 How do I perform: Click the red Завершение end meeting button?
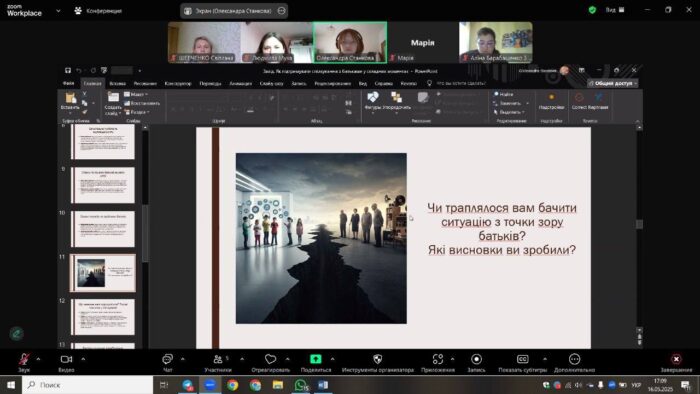pos(676,359)
